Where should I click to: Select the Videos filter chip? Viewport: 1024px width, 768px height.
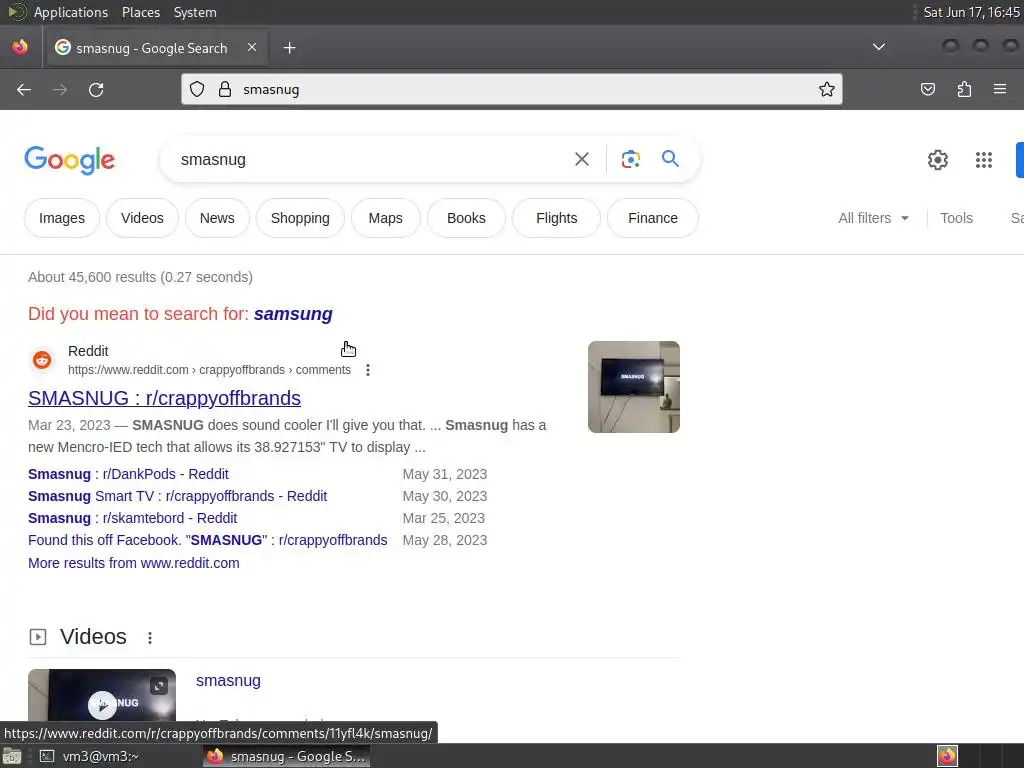tap(142, 218)
